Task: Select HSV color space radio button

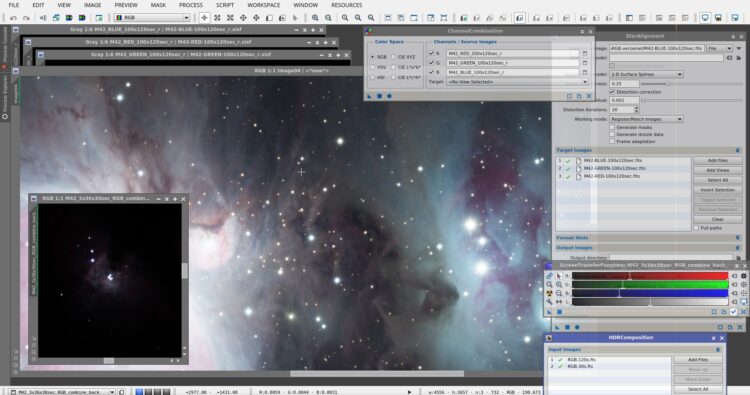Action: pyautogui.click(x=373, y=67)
